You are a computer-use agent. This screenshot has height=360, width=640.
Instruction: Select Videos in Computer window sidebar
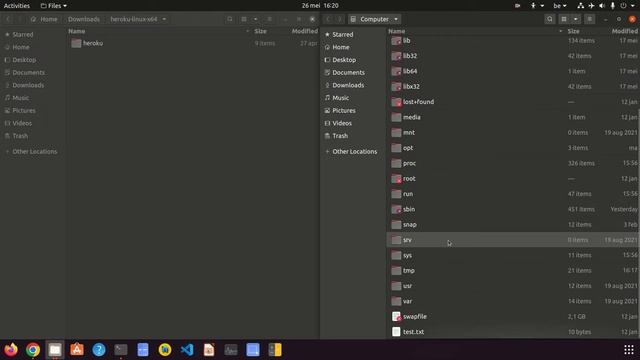pyautogui.click(x=353, y=123)
